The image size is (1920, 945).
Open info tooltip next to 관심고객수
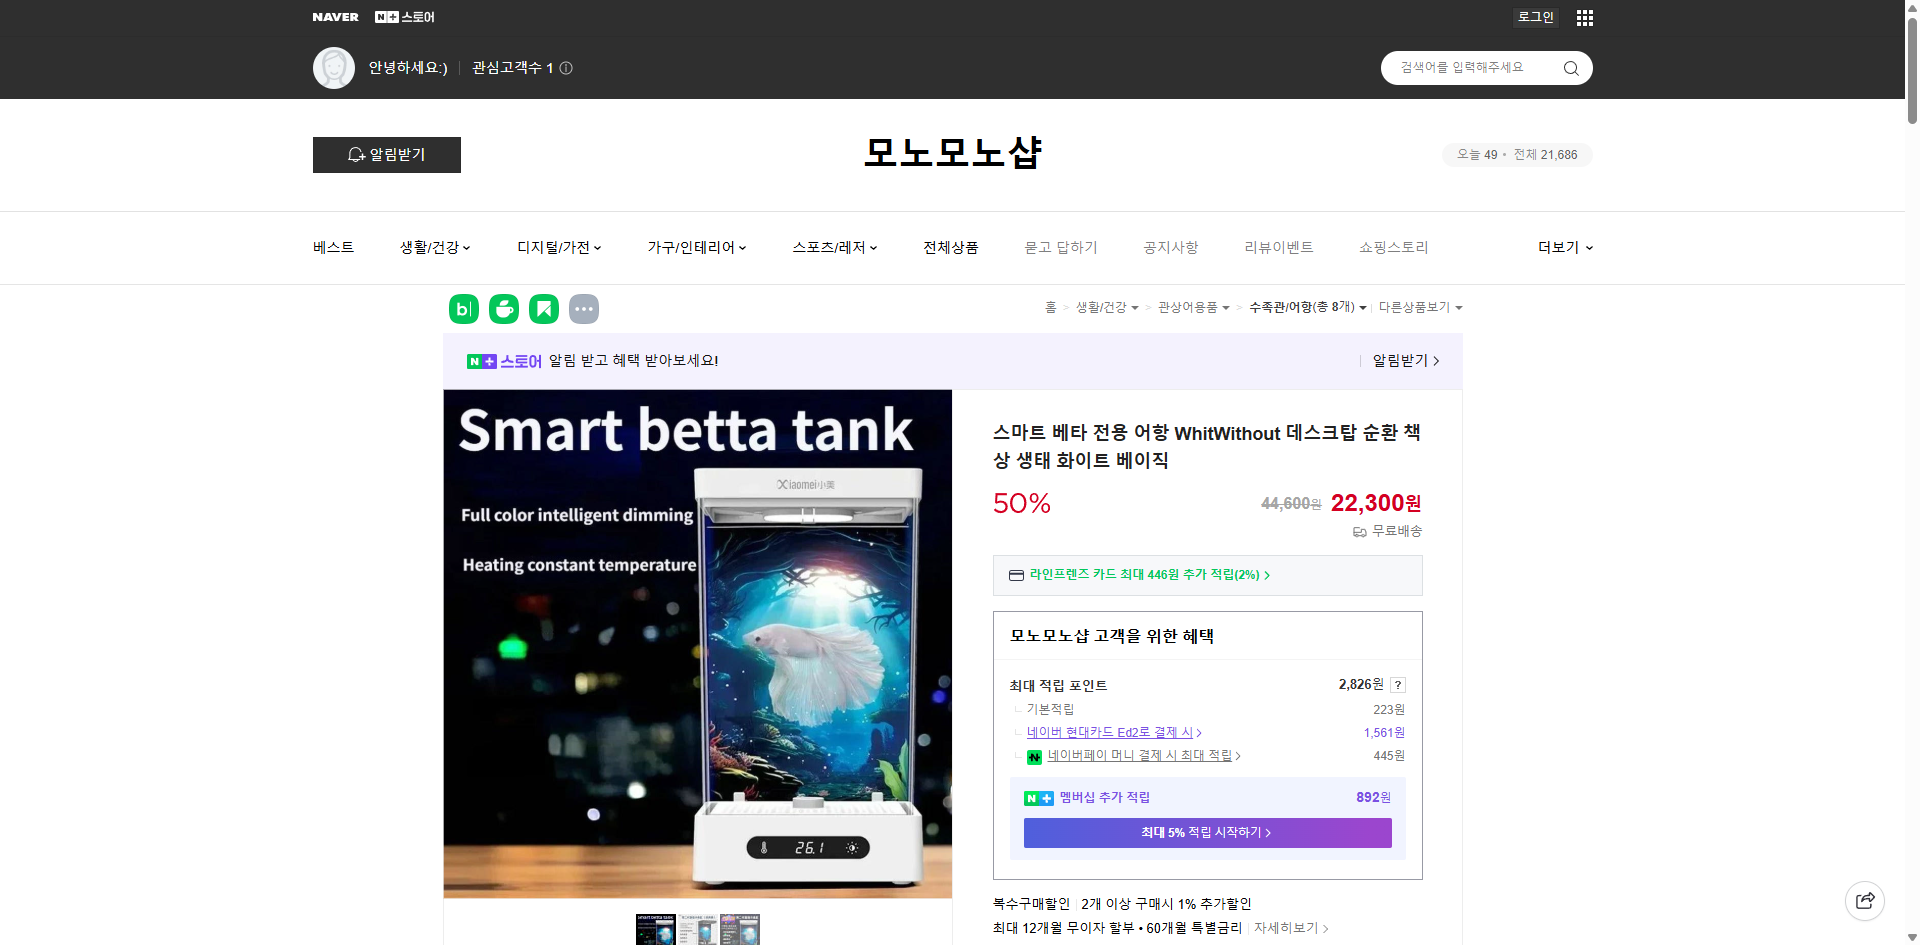[x=566, y=67]
